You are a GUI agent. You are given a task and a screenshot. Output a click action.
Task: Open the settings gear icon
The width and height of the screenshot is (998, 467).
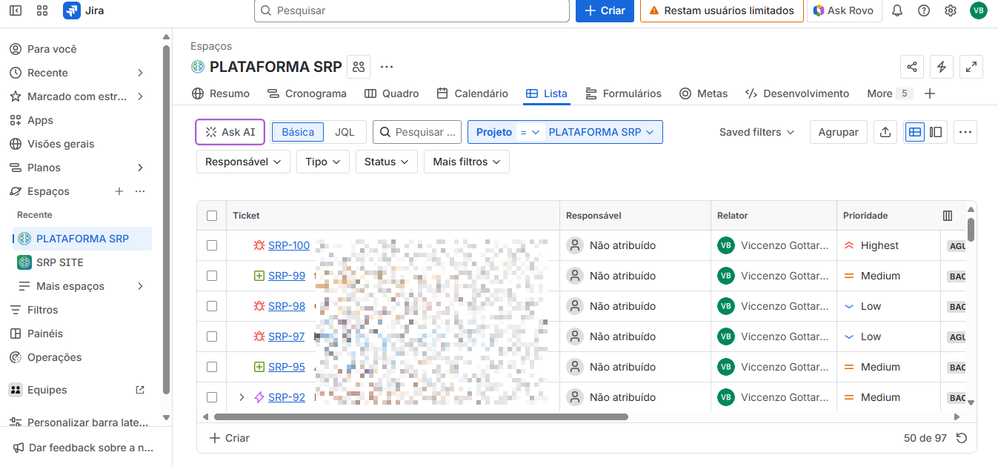tap(950, 10)
